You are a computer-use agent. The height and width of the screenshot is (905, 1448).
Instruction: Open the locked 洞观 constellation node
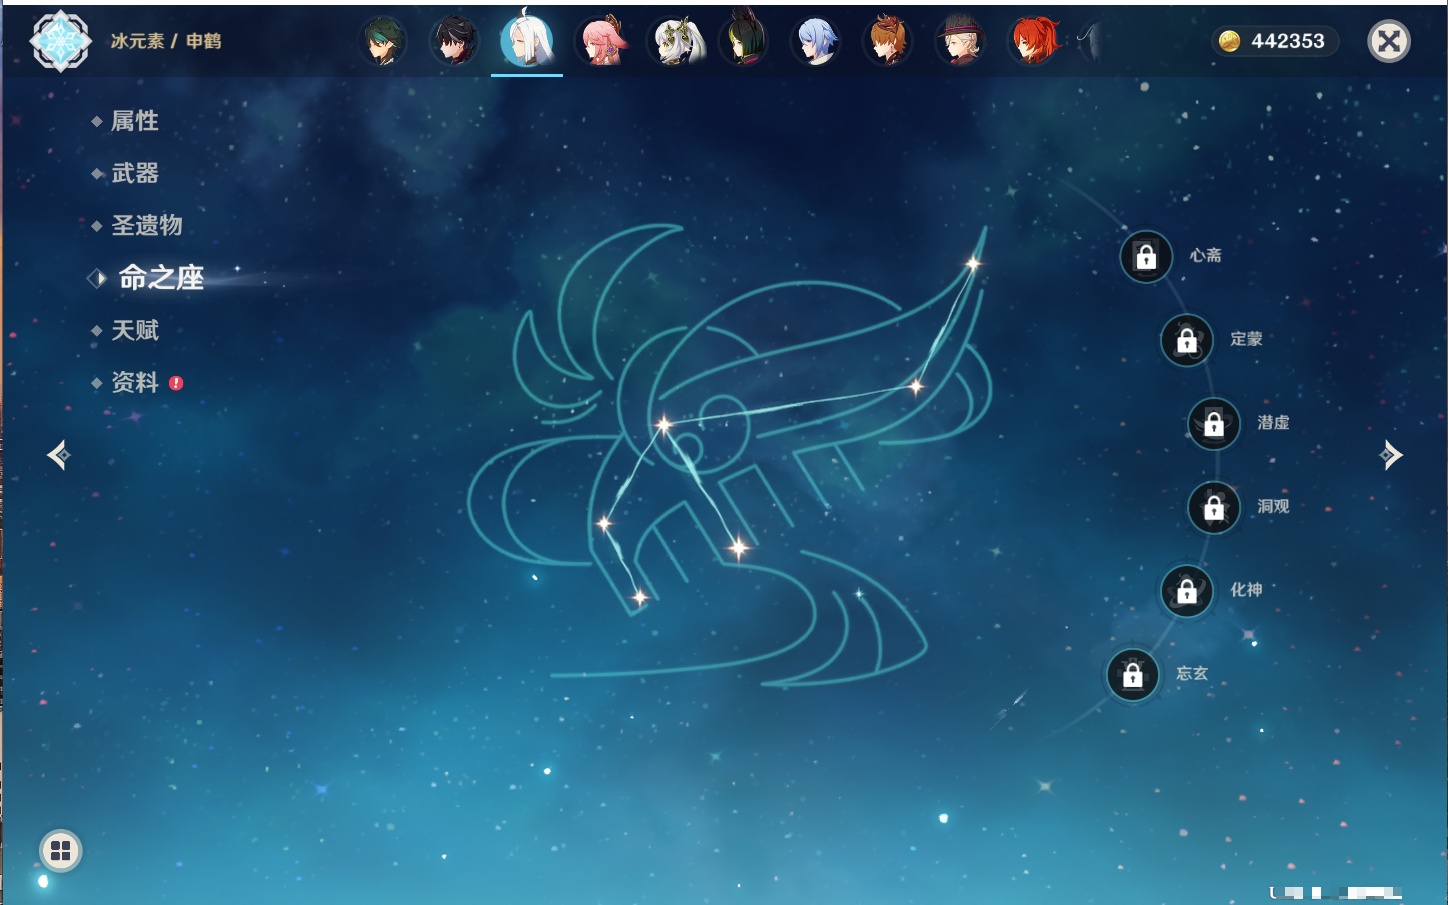point(1214,508)
